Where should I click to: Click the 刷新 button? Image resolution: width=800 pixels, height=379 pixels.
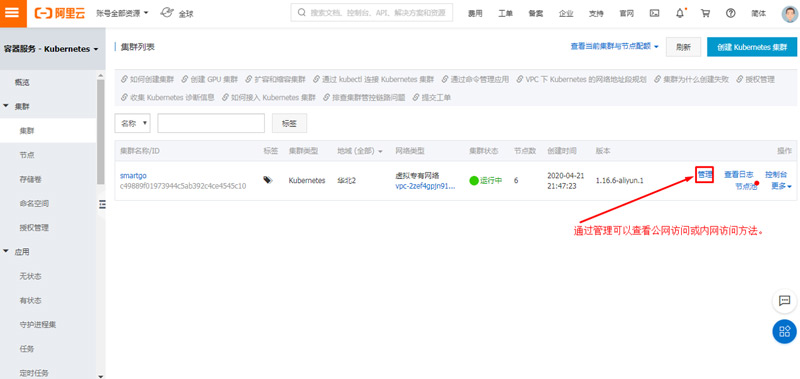684,47
